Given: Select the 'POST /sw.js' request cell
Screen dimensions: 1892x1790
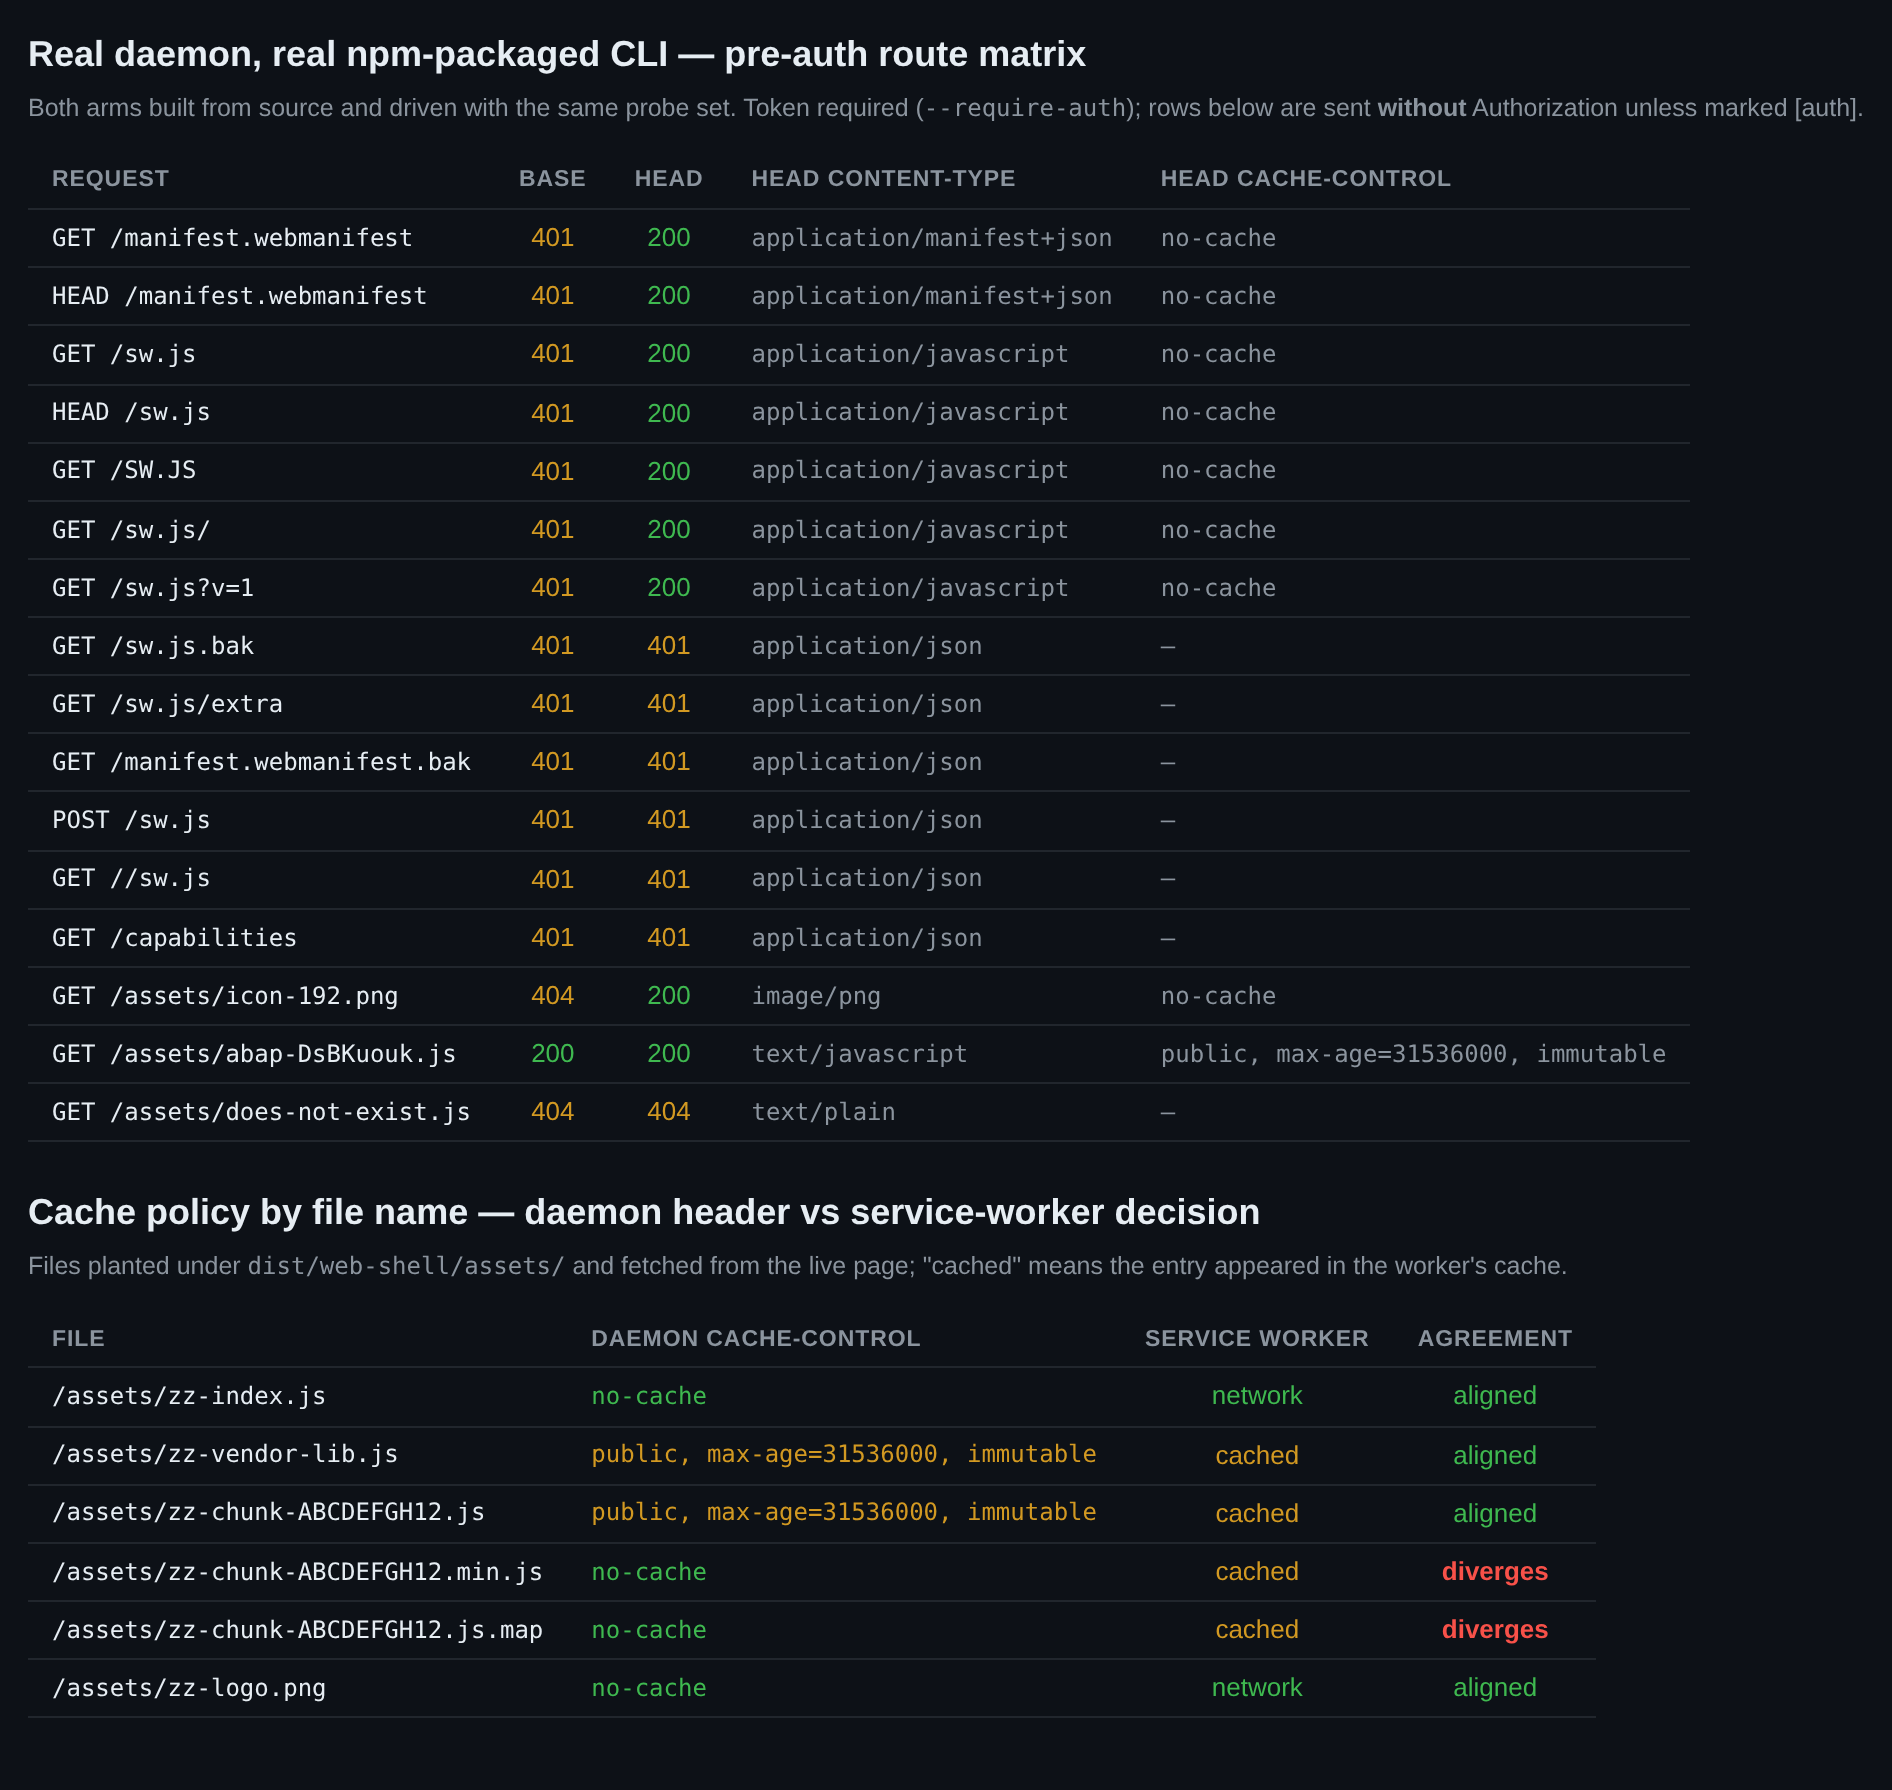Looking at the screenshot, I should [131, 820].
